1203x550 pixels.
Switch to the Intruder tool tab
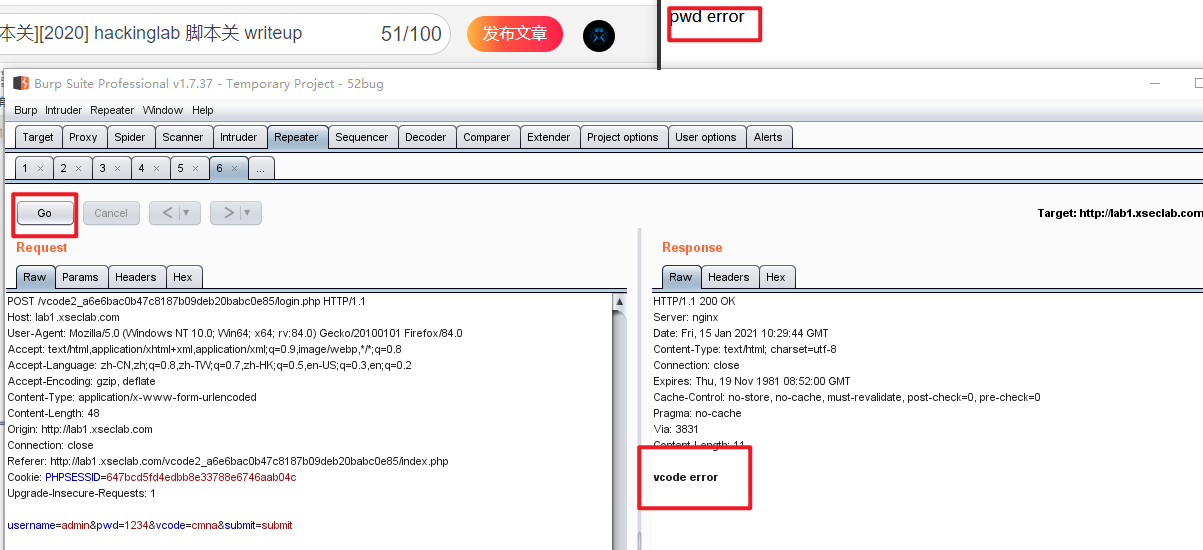tap(239, 137)
